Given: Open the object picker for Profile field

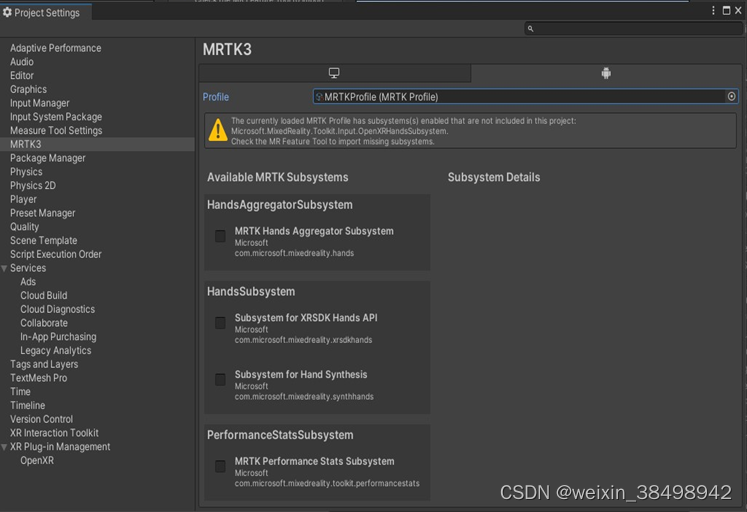Looking at the screenshot, I should click(731, 97).
